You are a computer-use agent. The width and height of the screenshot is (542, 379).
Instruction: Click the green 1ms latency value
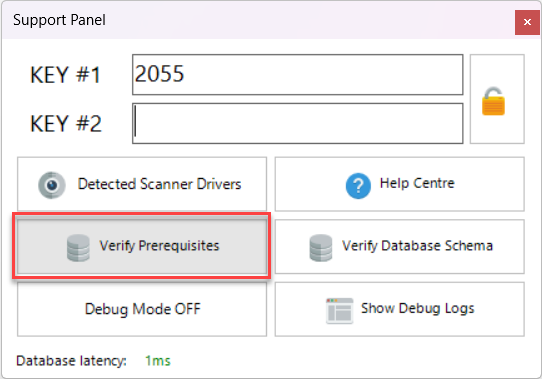(x=158, y=361)
